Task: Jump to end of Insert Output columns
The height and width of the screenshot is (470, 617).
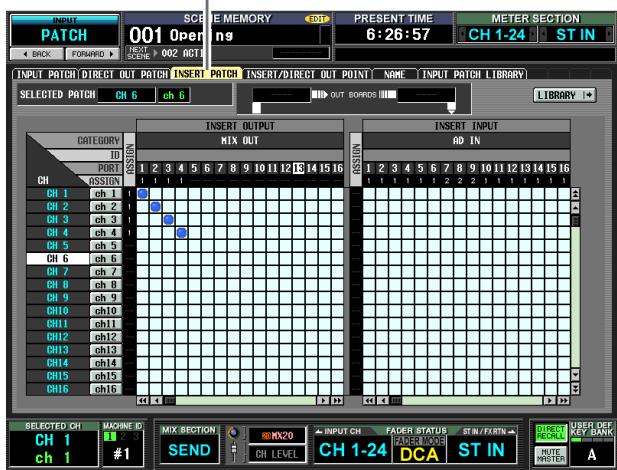Action: (337, 401)
